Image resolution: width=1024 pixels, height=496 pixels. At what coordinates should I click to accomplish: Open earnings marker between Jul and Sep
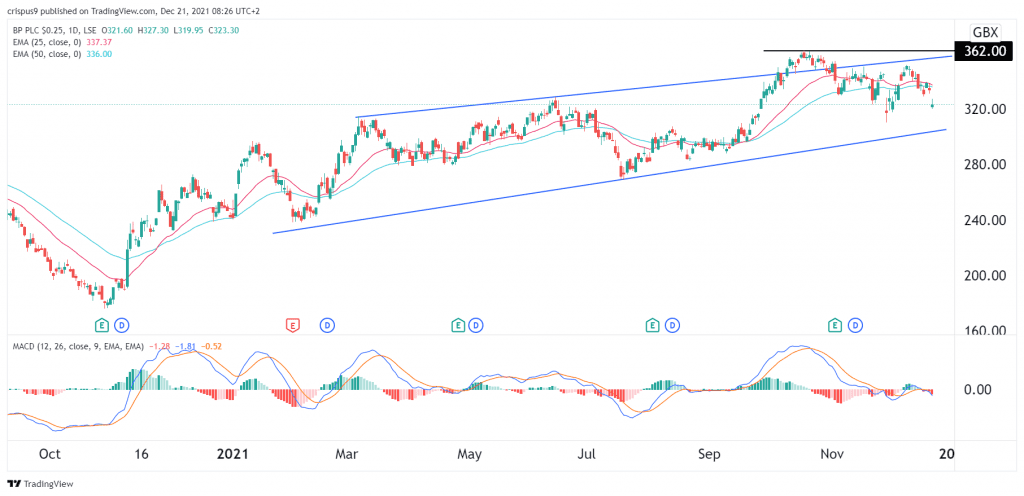pos(652,324)
